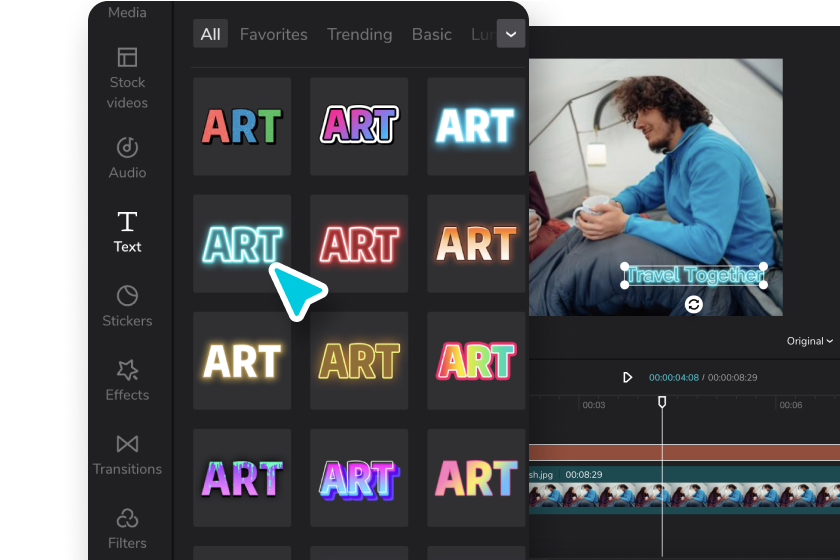Click the 00:06 mark on timeline ruler

coord(791,405)
